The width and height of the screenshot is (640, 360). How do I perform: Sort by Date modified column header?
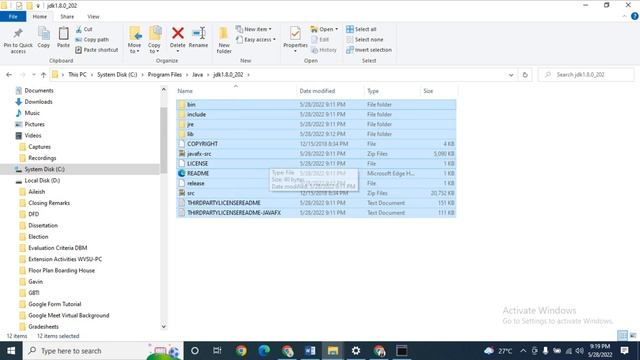(330, 91)
